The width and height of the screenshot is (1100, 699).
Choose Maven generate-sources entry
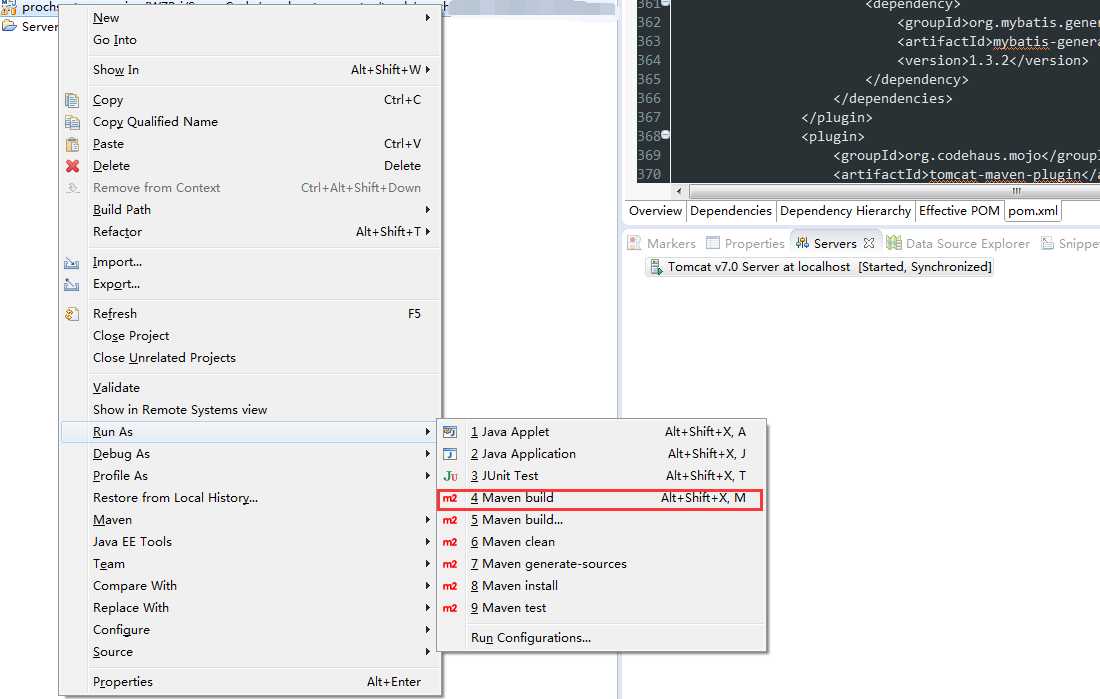pyautogui.click(x=601, y=564)
